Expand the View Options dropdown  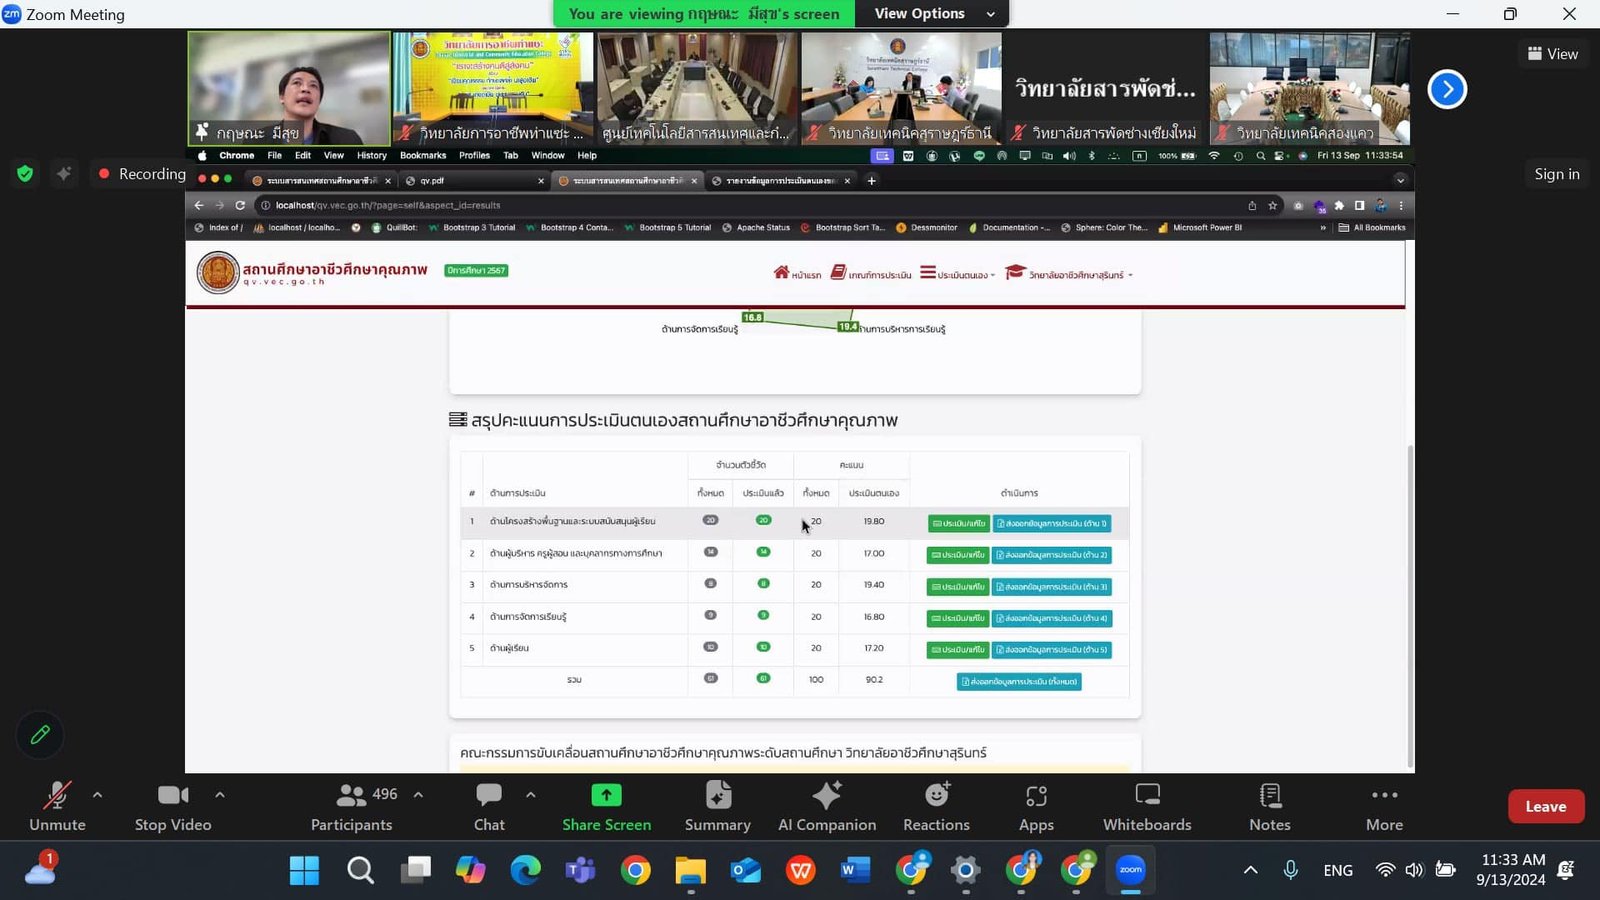coord(932,14)
